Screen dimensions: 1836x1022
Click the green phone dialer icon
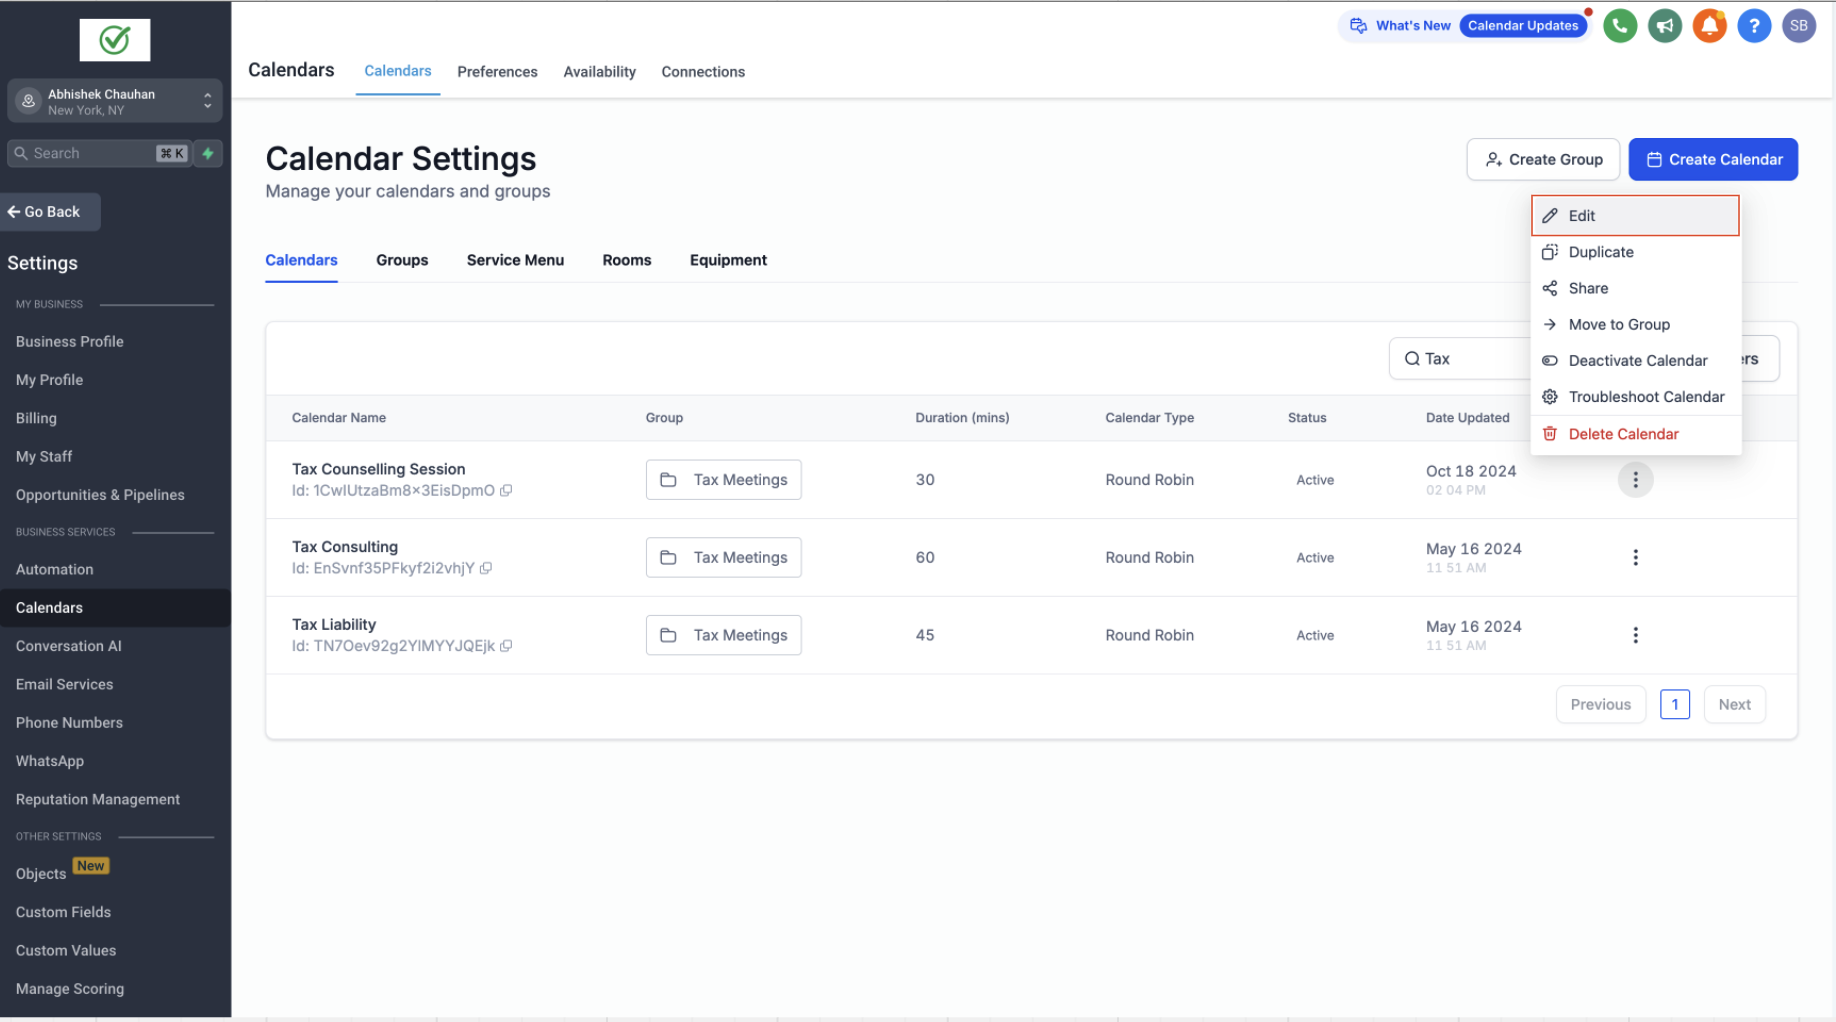coord(1619,26)
